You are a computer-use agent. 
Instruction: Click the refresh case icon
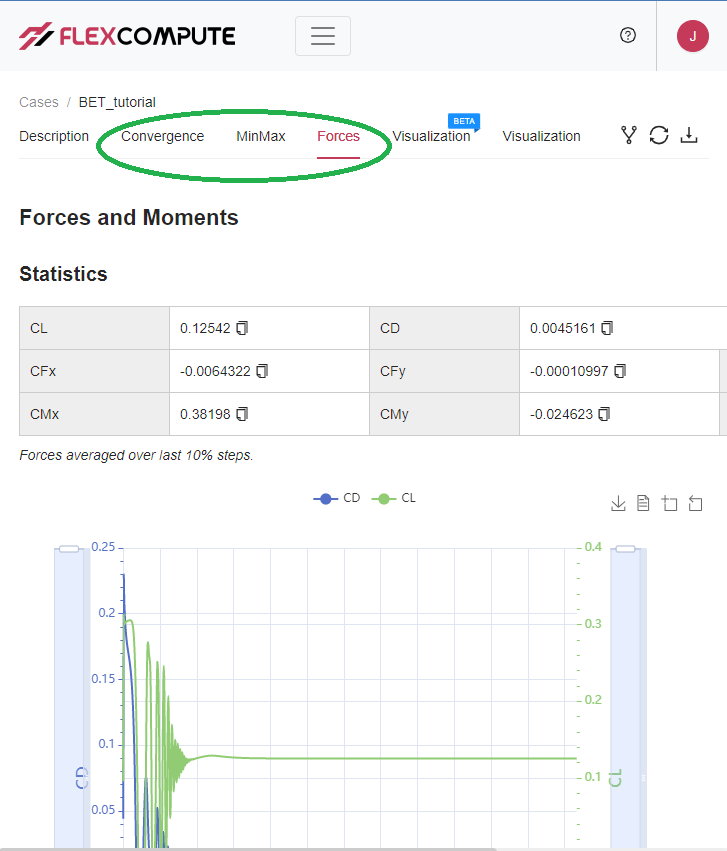pyautogui.click(x=659, y=135)
